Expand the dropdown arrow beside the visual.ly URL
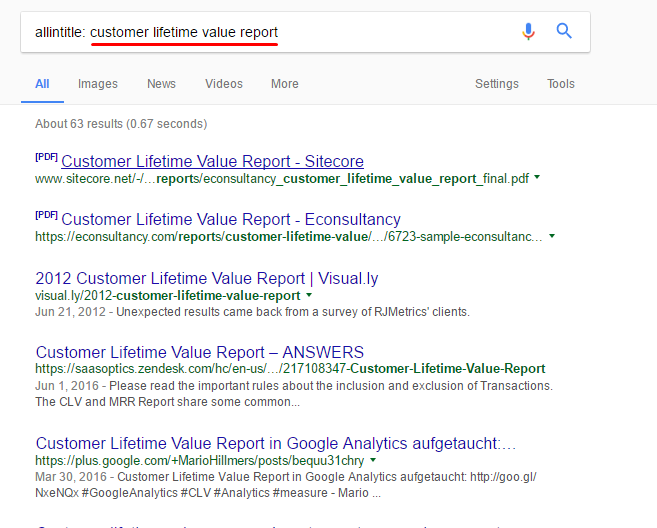This screenshot has width=657, height=528. (309, 295)
